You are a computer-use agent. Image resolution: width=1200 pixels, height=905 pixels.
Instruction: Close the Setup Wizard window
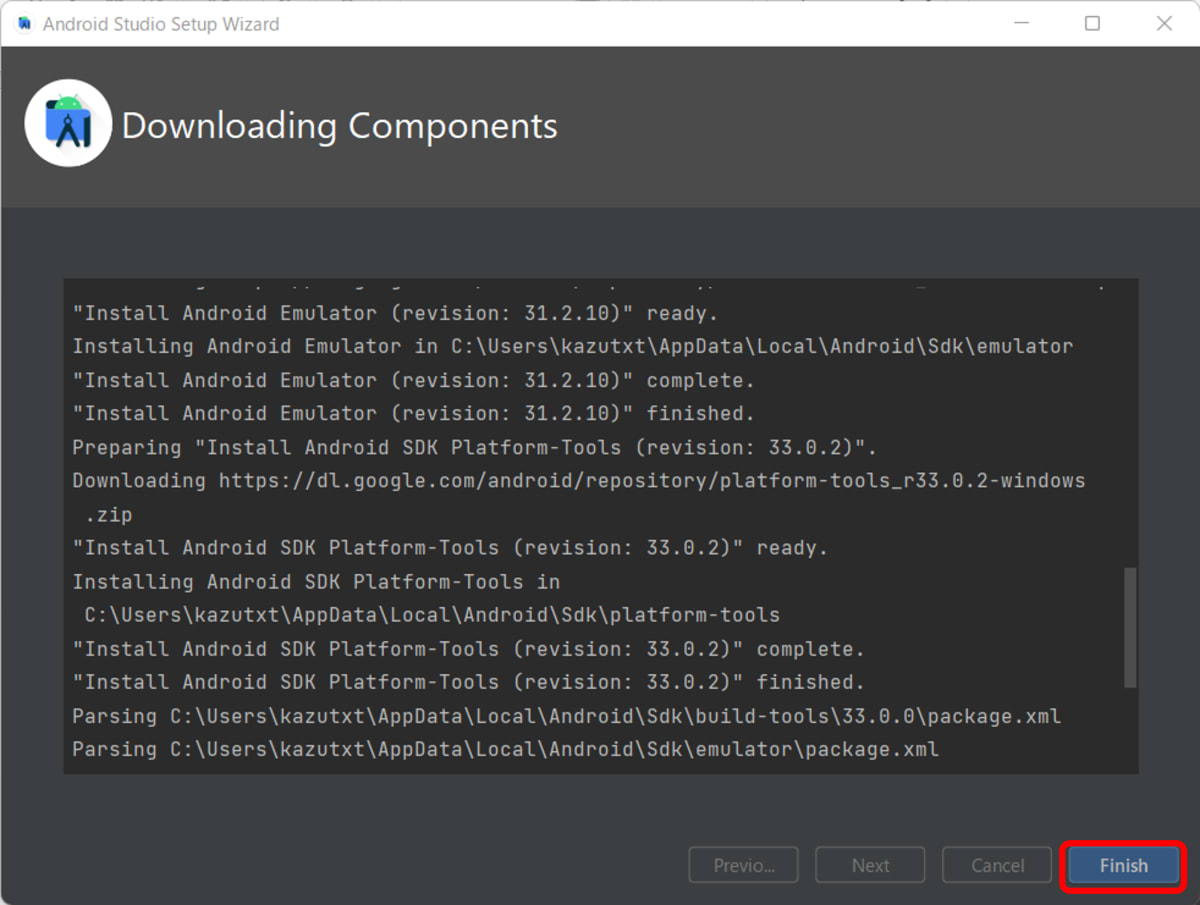[1164, 23]
